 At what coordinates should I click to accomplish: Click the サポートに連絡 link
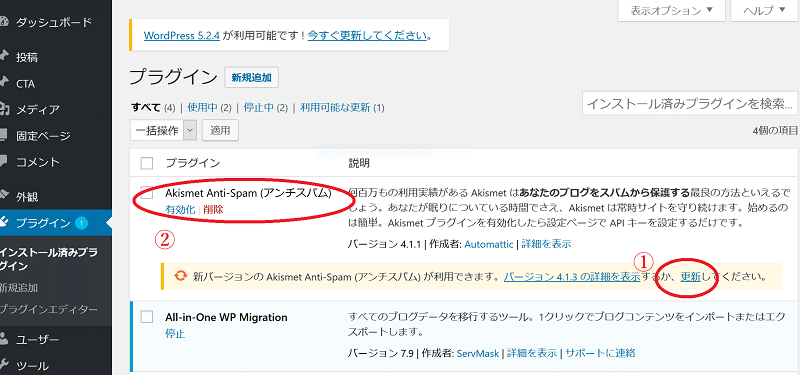[601, 353]
